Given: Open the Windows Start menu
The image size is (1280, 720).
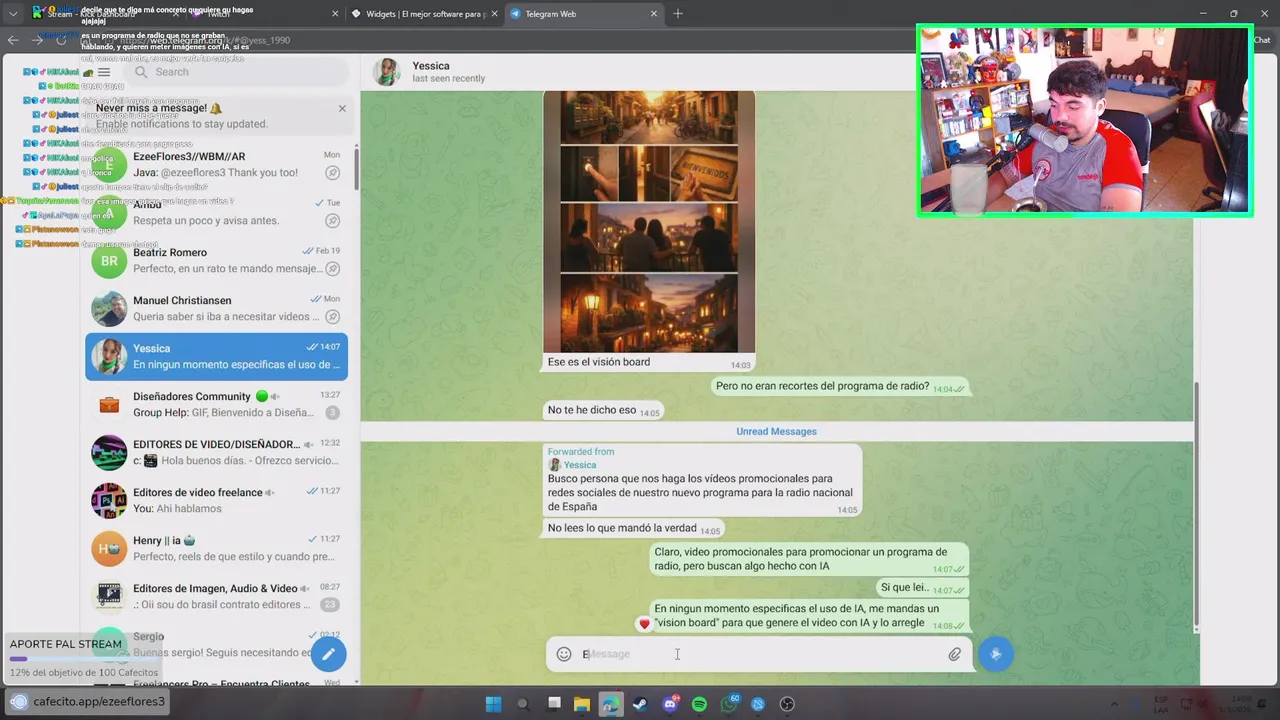Looking at the screenshot, I should click(x=493, y=704).
